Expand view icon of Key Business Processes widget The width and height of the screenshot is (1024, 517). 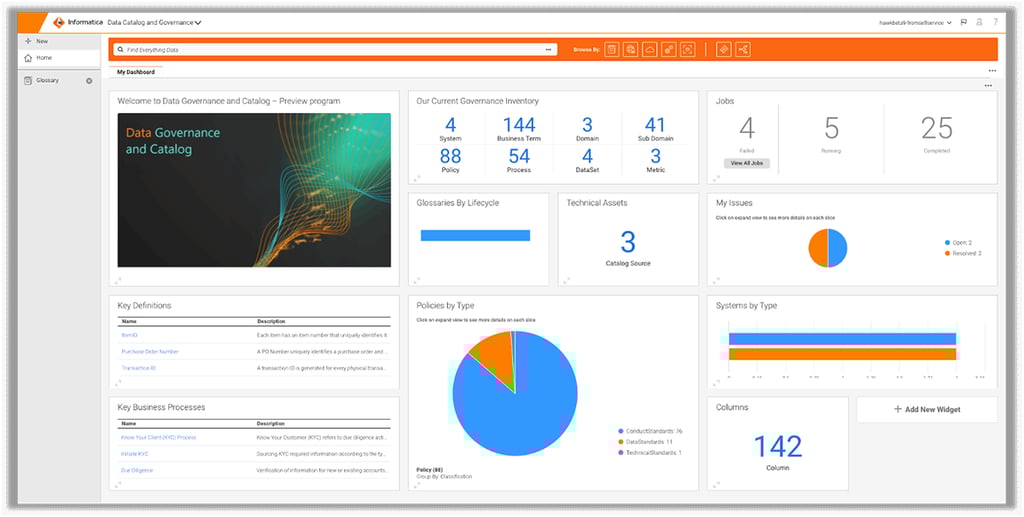pos(118,484)
